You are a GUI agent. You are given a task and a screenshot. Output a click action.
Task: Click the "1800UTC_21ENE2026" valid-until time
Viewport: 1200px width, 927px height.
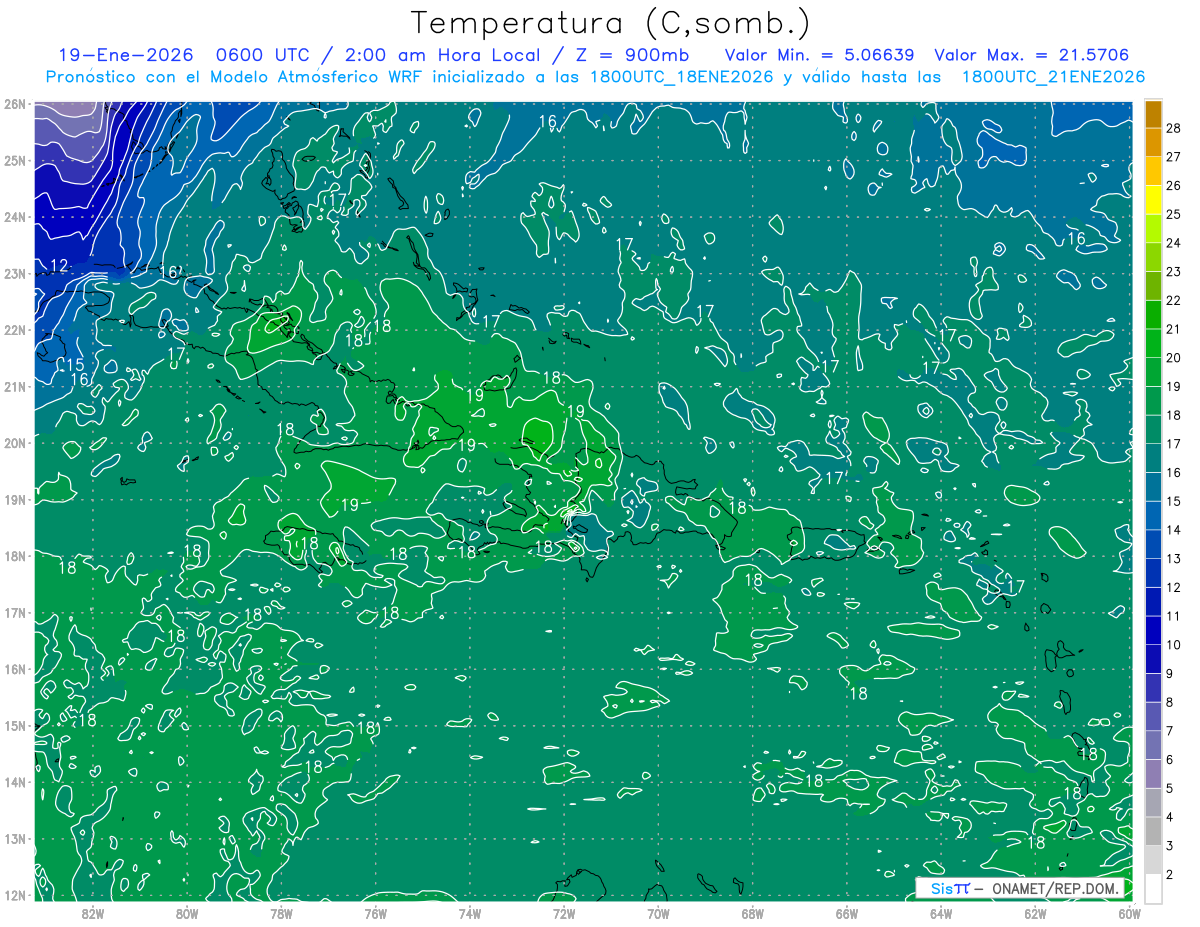pyautogui.click(x=1053, y=77)
